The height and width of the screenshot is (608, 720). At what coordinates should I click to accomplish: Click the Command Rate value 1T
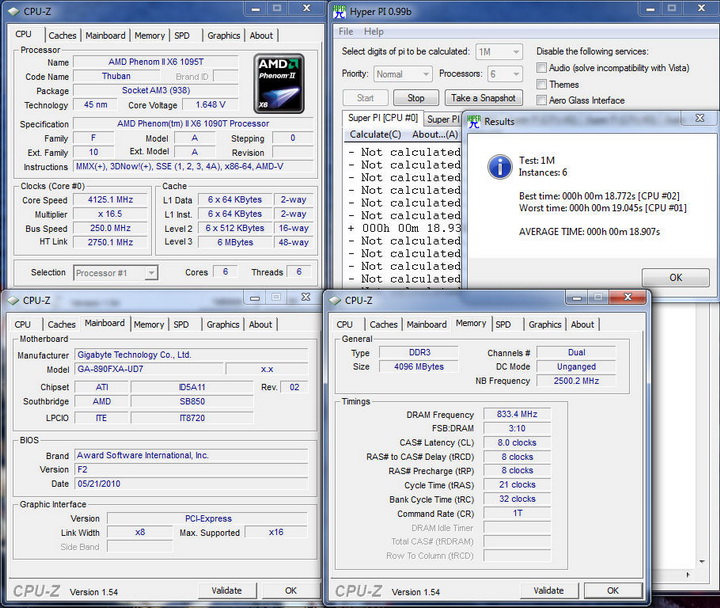coord(517,513)
